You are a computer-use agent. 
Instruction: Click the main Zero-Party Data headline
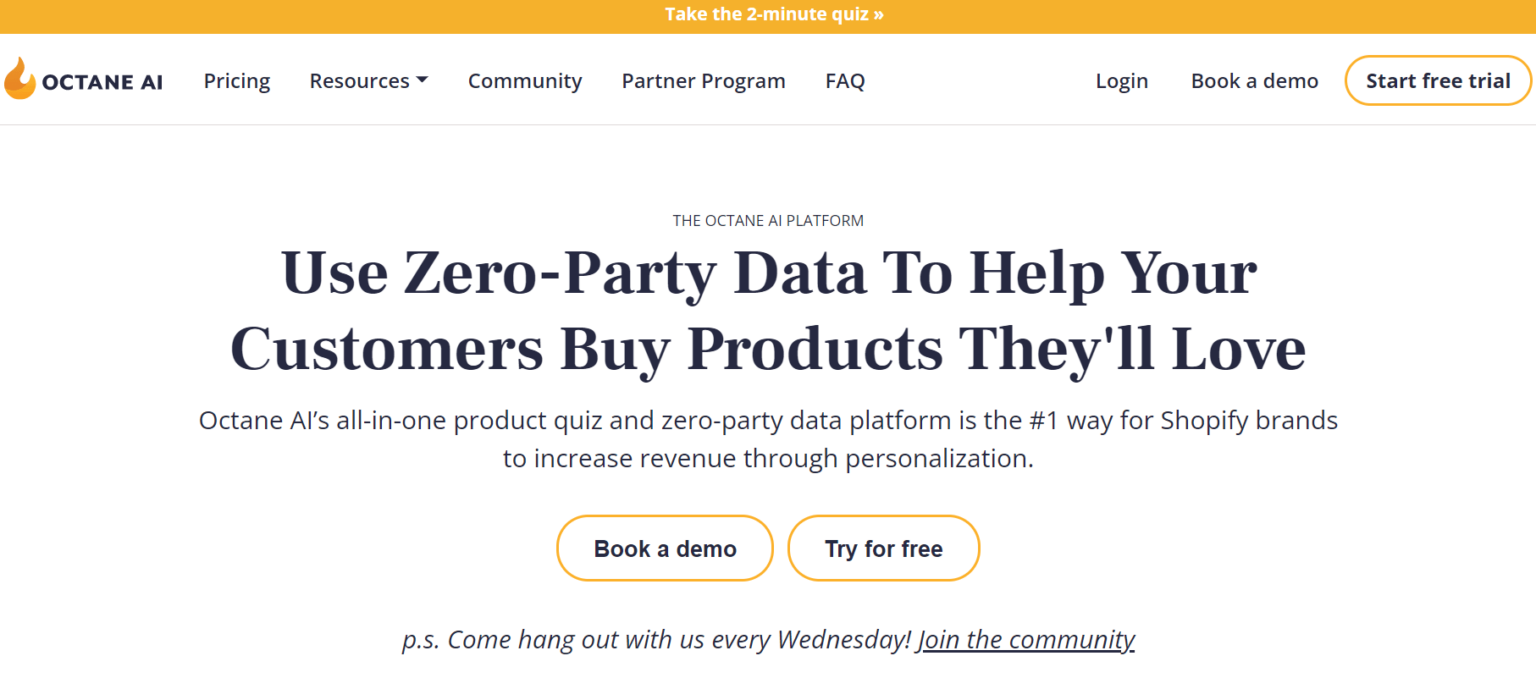(768, 310)
